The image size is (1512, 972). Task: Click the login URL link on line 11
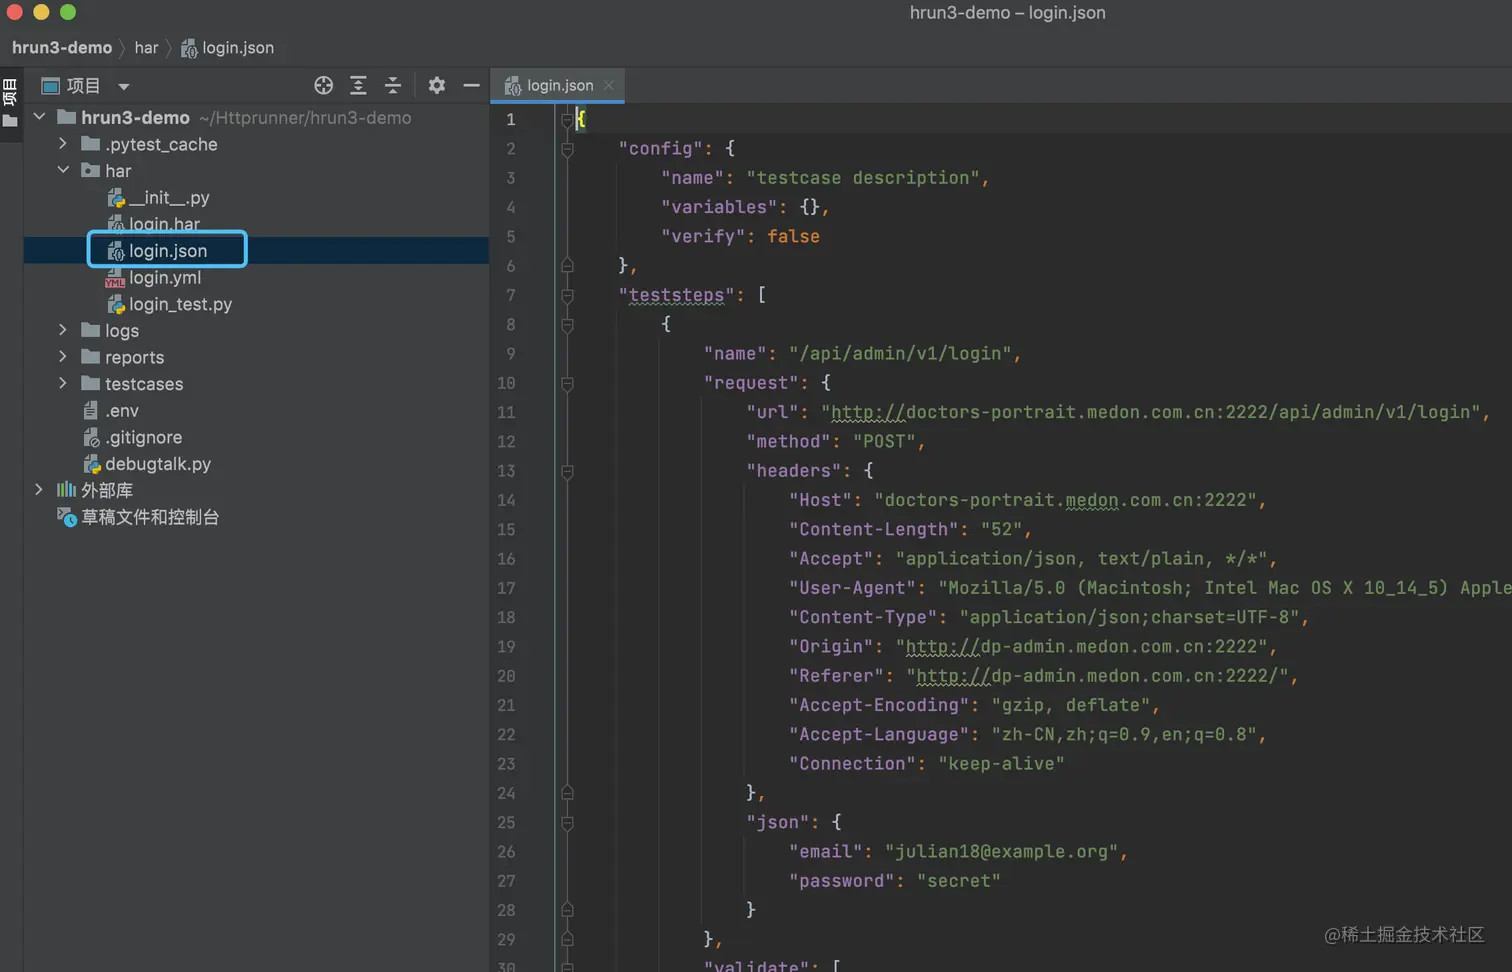(x=1150, y=412)
